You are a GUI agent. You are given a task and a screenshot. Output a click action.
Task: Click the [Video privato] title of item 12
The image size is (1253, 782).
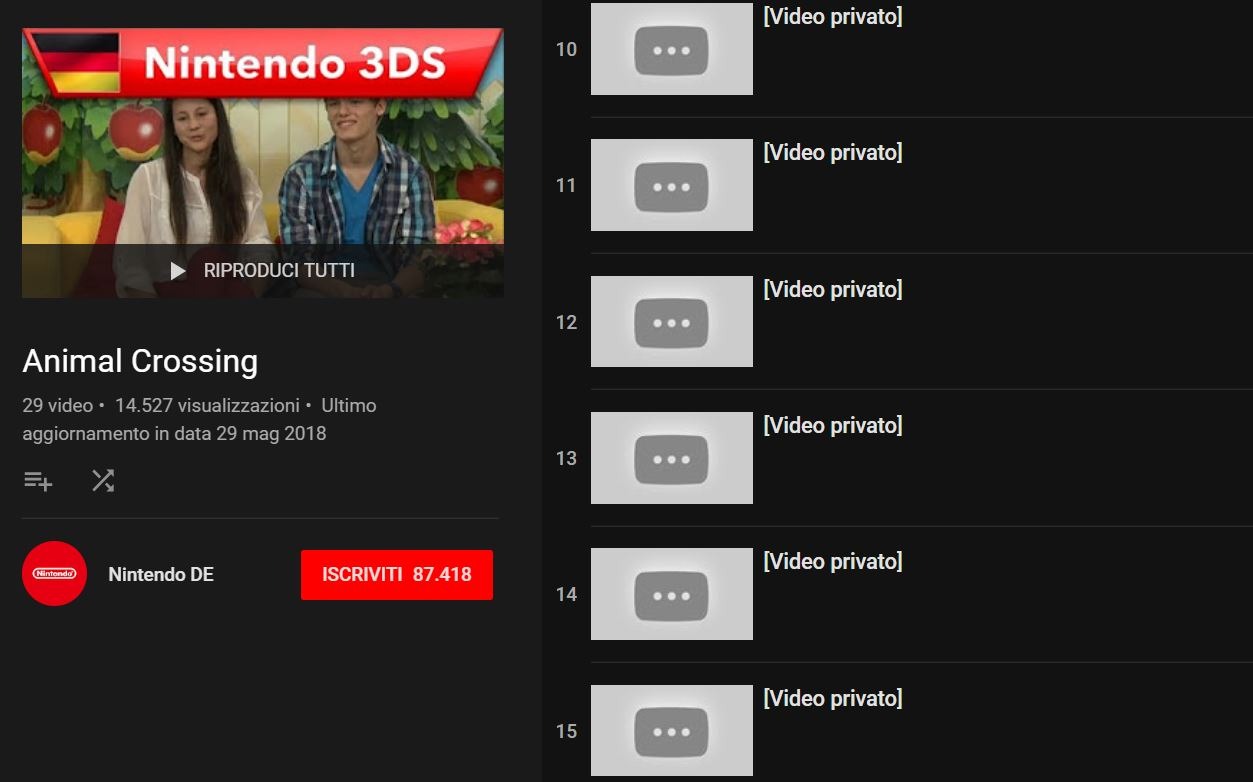point(833,290)
